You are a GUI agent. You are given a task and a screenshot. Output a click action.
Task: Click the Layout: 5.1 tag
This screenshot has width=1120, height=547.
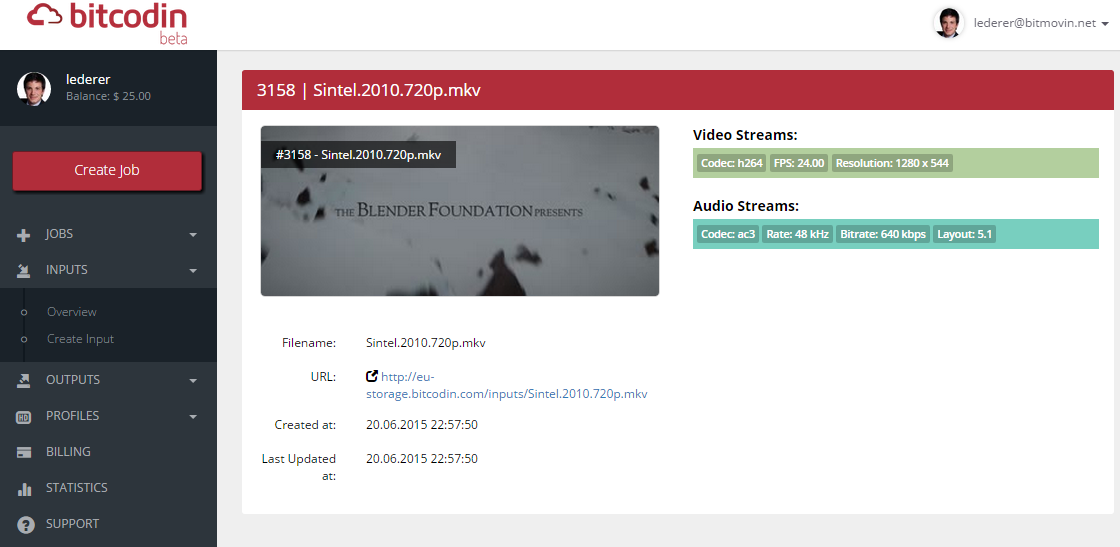[x=964, y=234]
